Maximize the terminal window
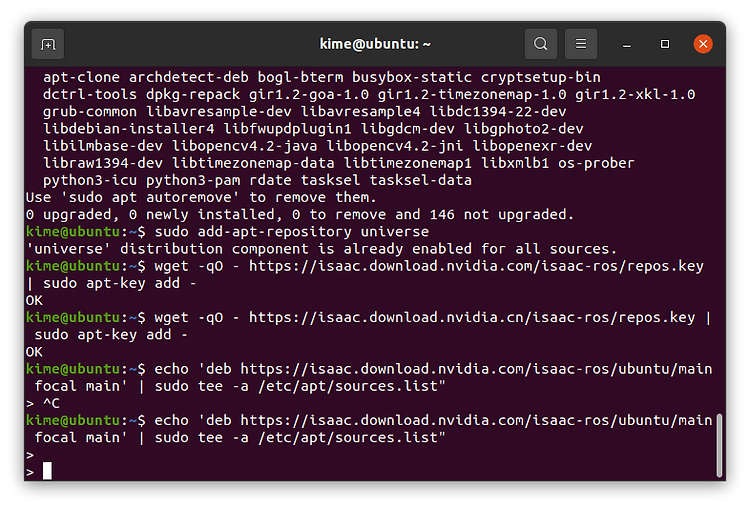Screen dimensions: 750x508 click(x=665, y=44)
